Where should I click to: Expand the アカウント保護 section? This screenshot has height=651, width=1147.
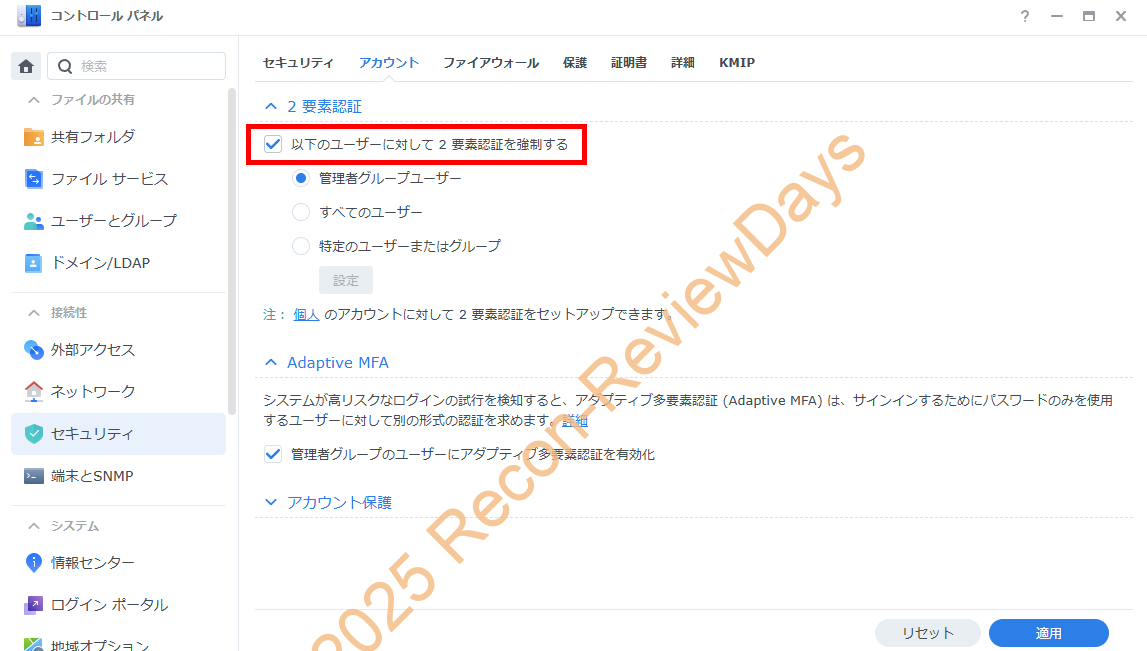tap(271, 502)
